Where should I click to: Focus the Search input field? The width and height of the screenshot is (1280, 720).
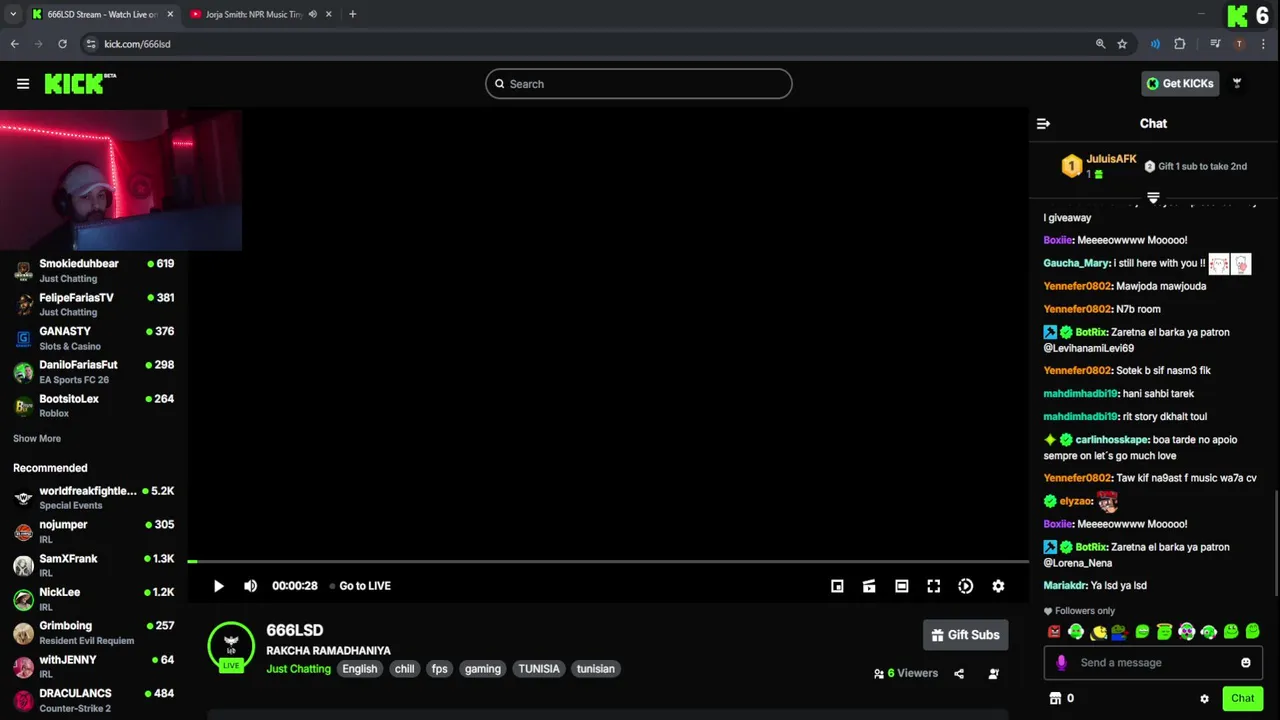639,84
